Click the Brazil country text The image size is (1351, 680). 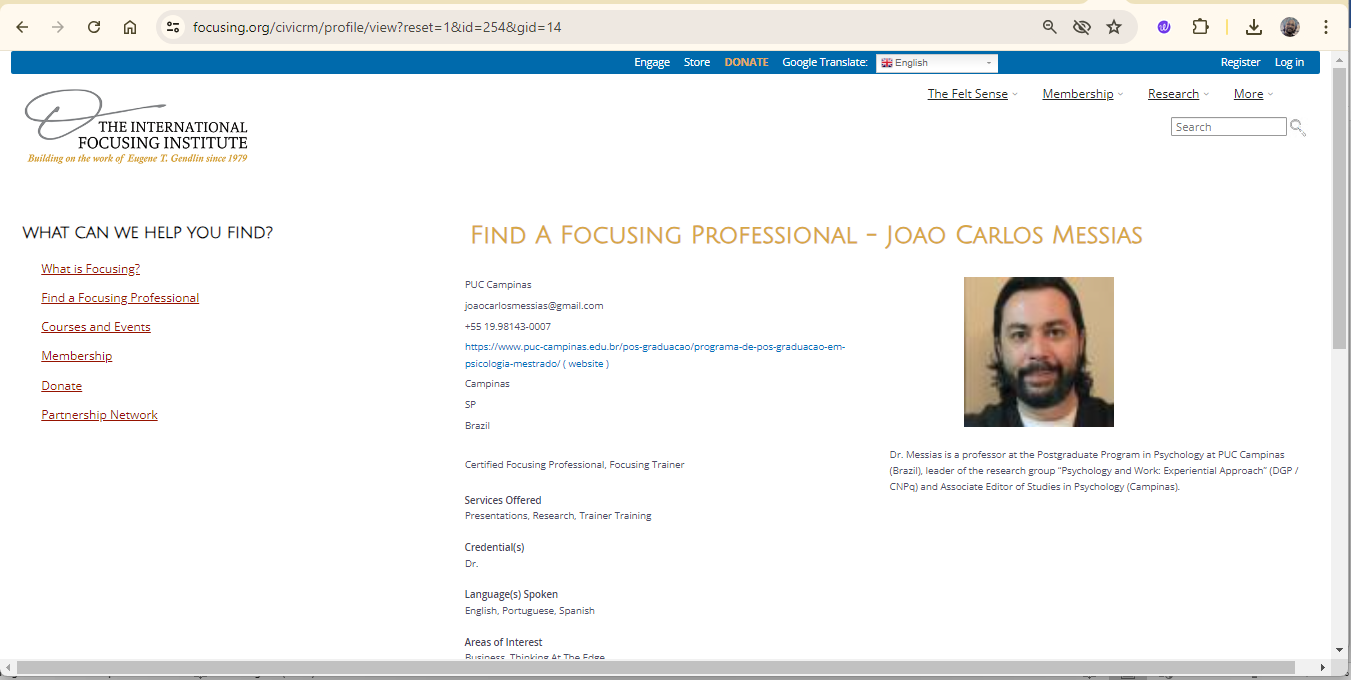477,426
